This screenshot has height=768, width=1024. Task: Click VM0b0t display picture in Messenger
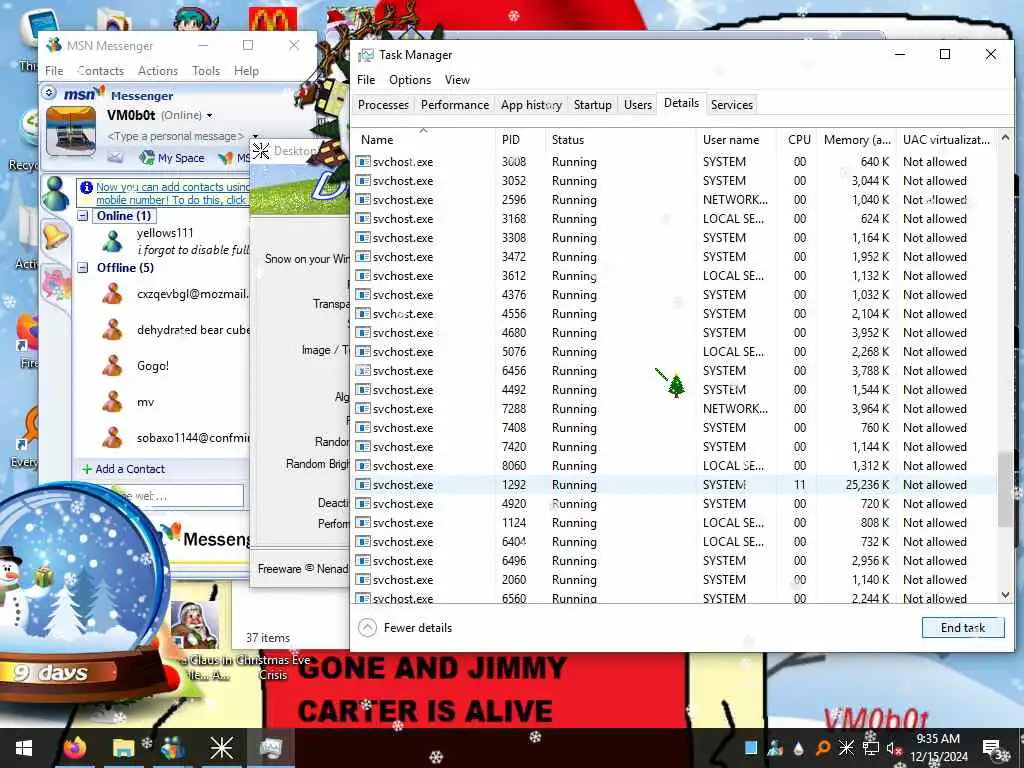[x=71, y=131]
